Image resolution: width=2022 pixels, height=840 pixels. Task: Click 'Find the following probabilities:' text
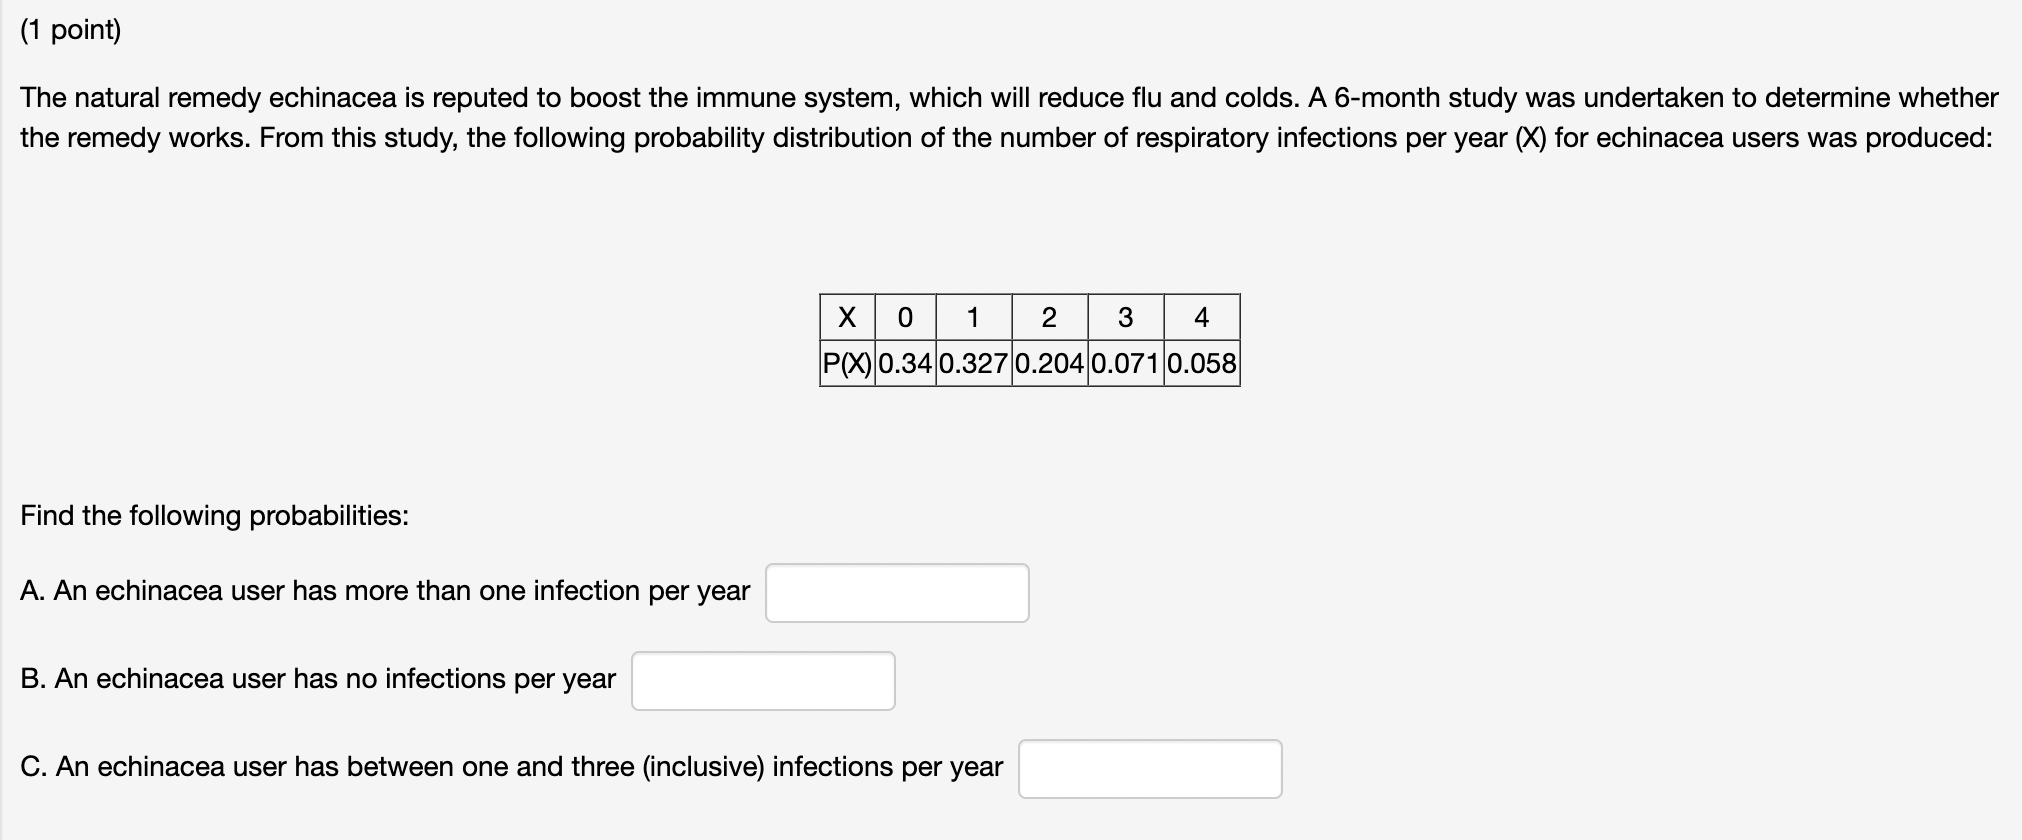click(215, 516)
